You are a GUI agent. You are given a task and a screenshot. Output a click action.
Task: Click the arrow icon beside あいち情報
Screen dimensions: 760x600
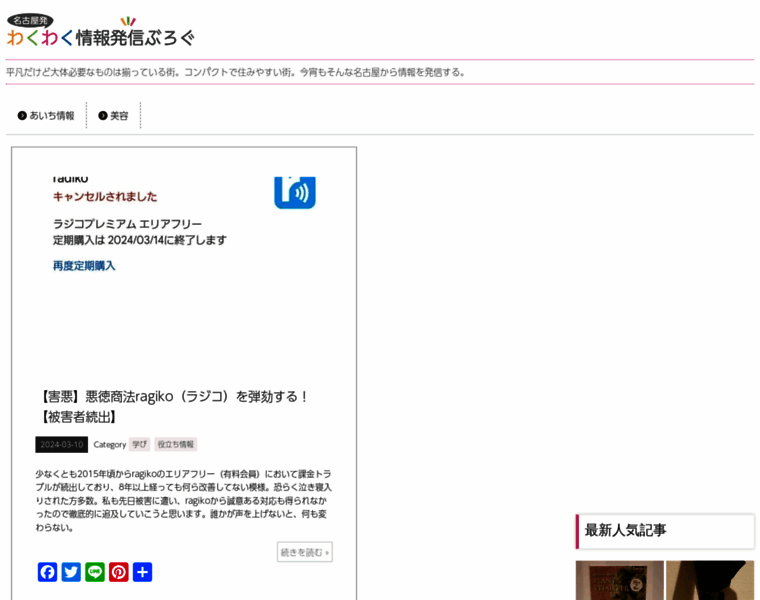22,115
